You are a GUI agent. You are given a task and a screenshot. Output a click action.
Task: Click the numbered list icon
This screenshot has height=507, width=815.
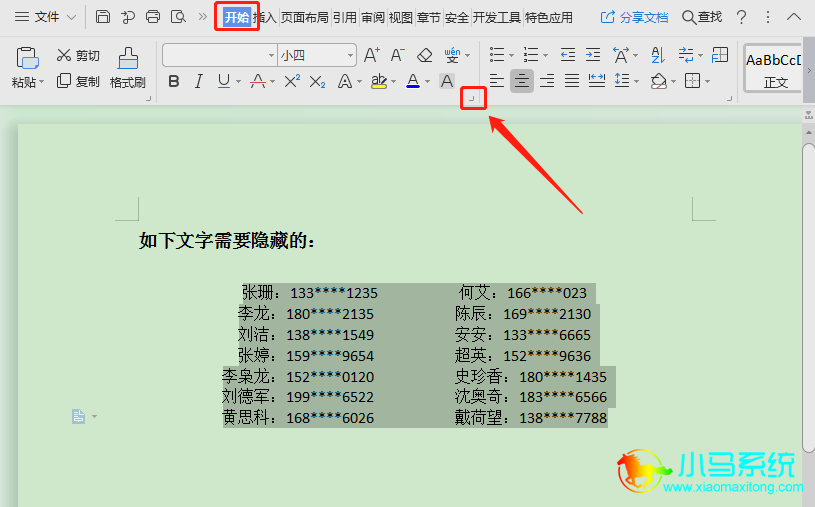click(531, 55)
